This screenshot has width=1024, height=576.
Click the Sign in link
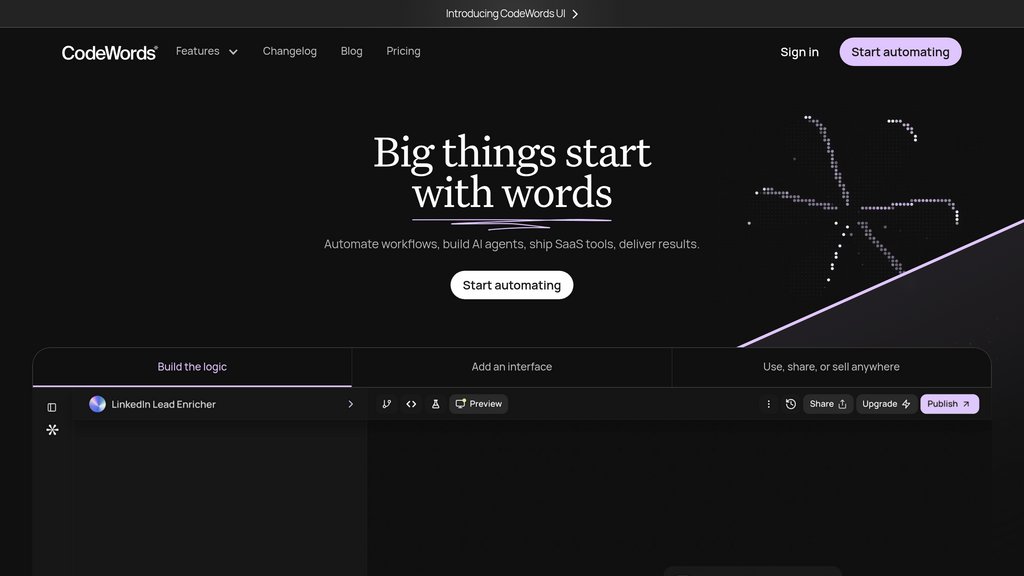[799, 52]
